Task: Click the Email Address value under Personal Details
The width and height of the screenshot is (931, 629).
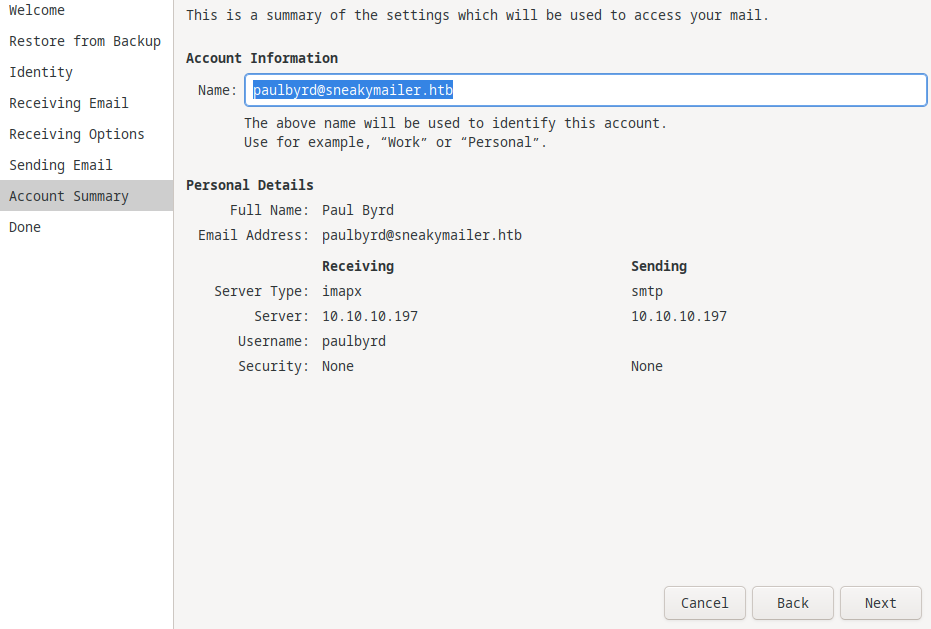Action: 421,235
